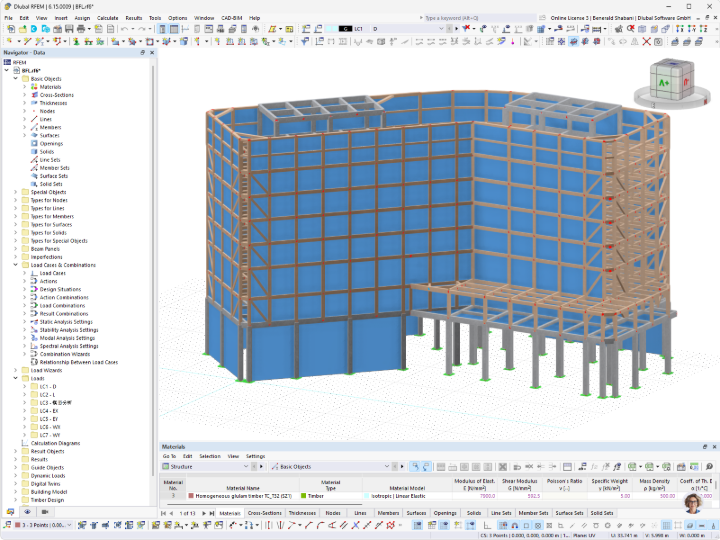Open the CAD-BIM menu
720x540 pixels.
232,18
